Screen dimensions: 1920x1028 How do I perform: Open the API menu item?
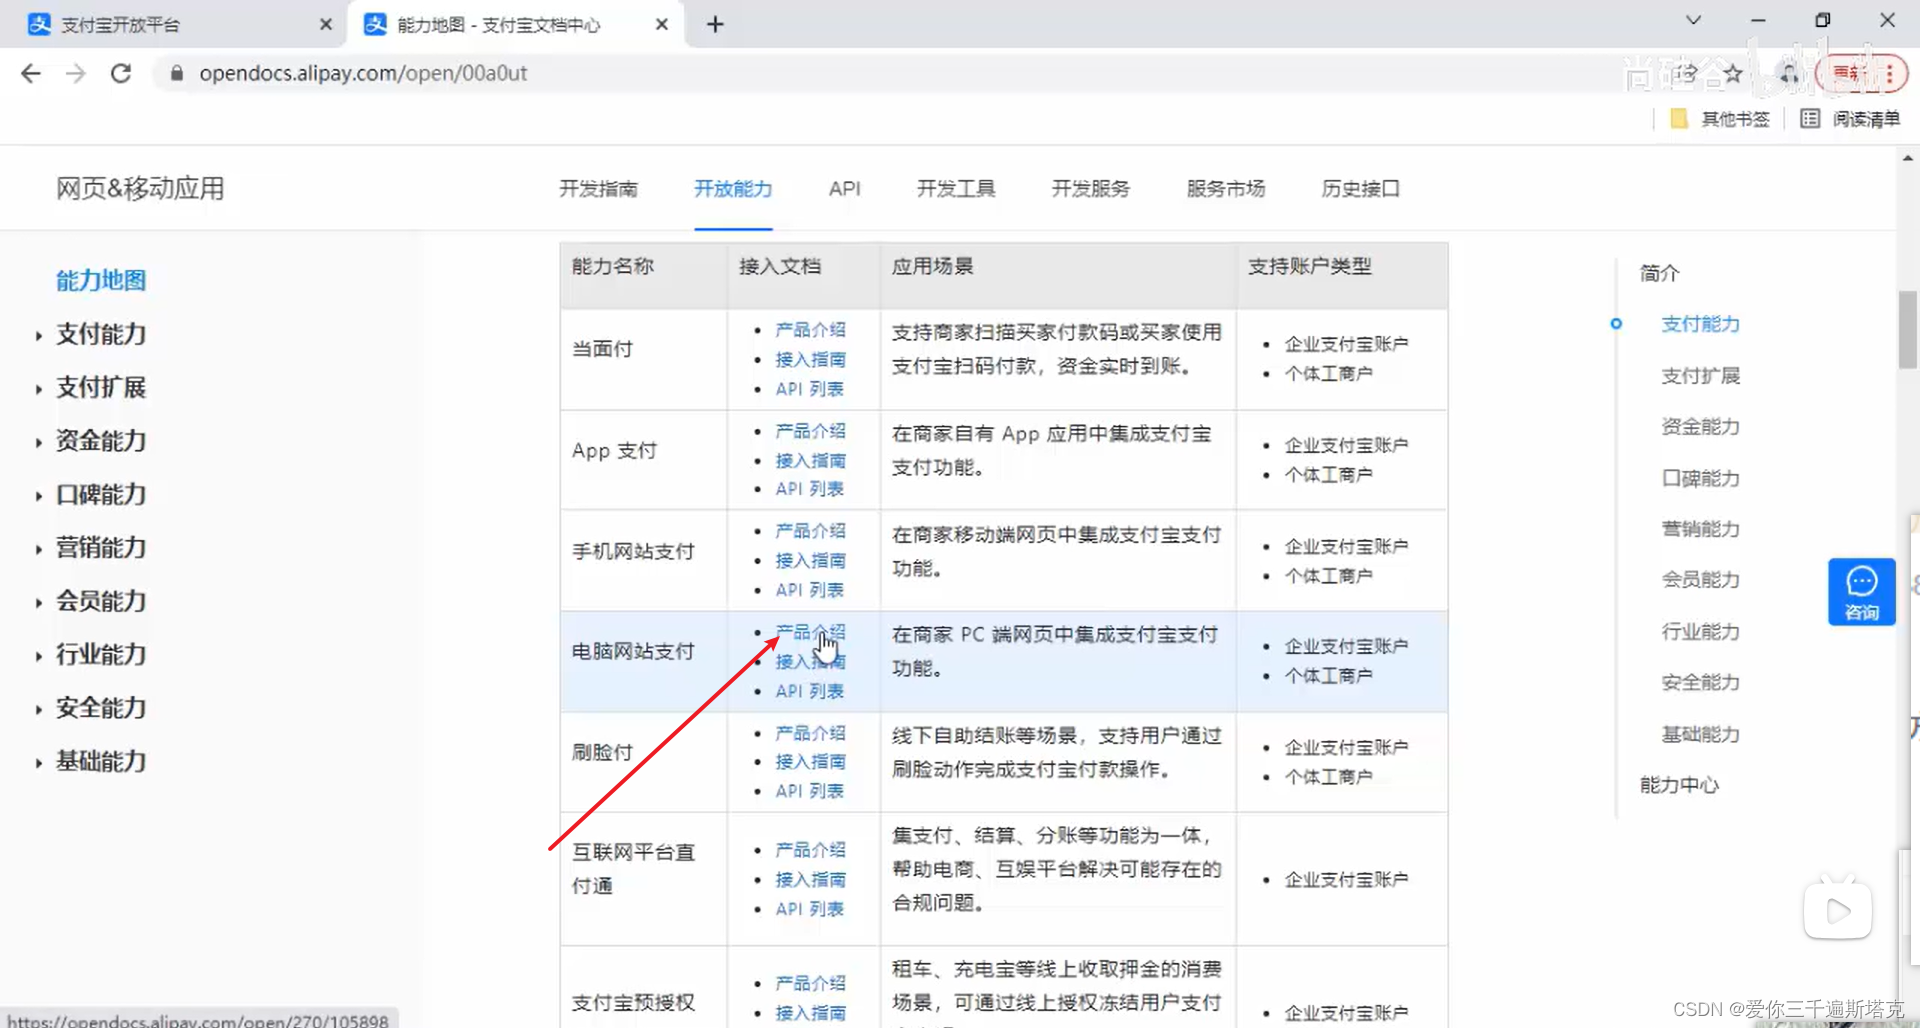coord(844,188)
